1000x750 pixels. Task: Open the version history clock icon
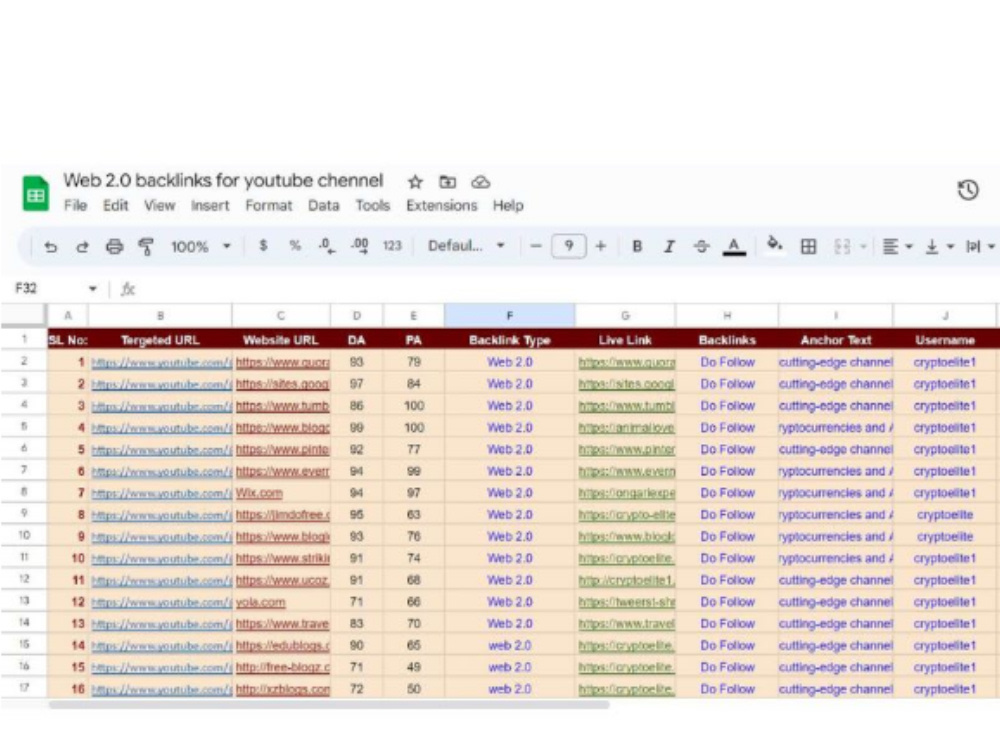967,190
